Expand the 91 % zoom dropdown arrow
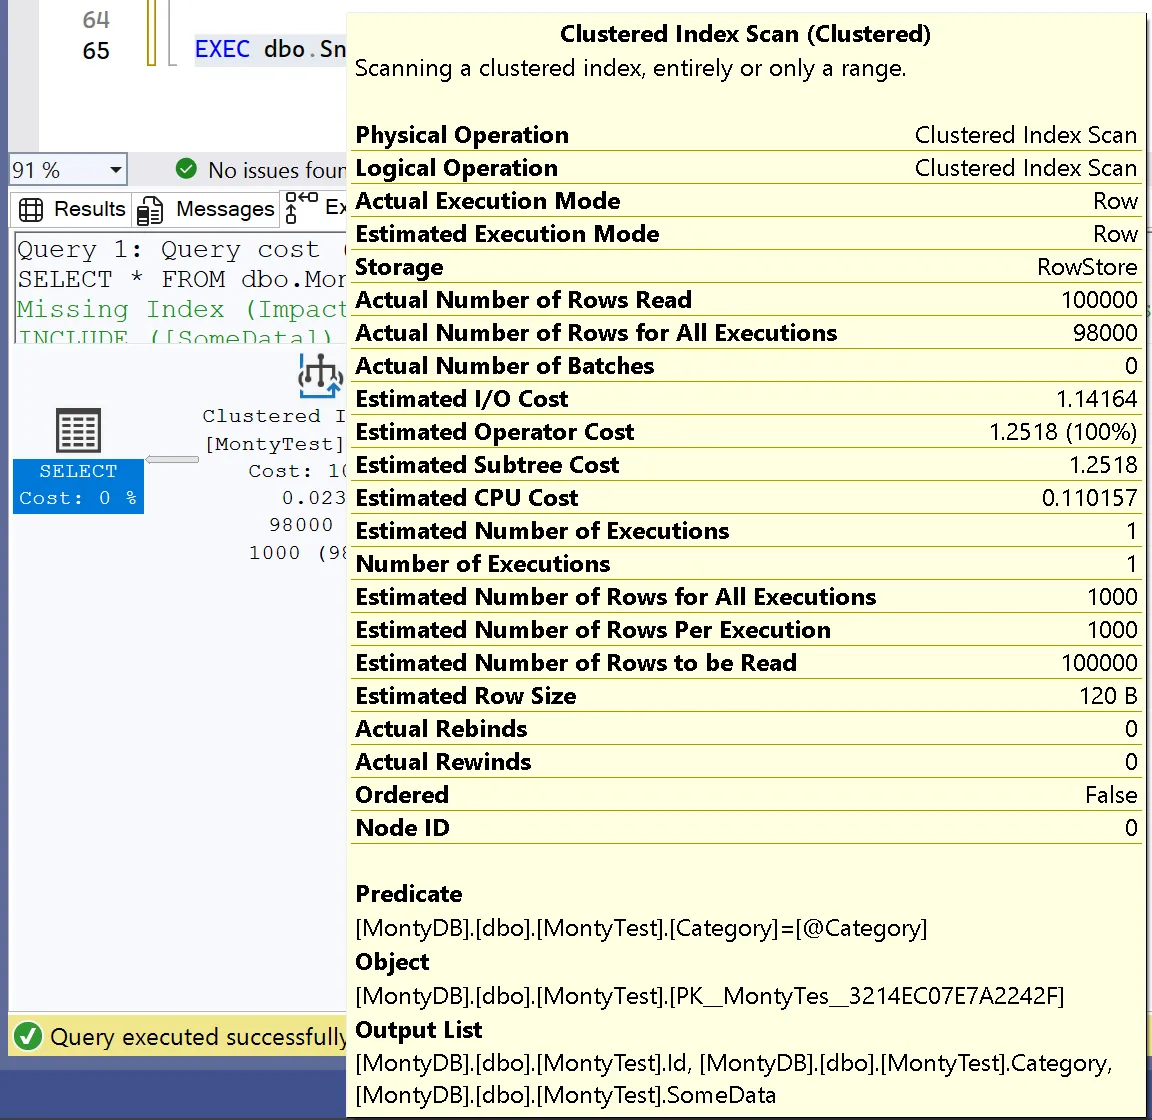The image size is (1152, 1120). 116,170
